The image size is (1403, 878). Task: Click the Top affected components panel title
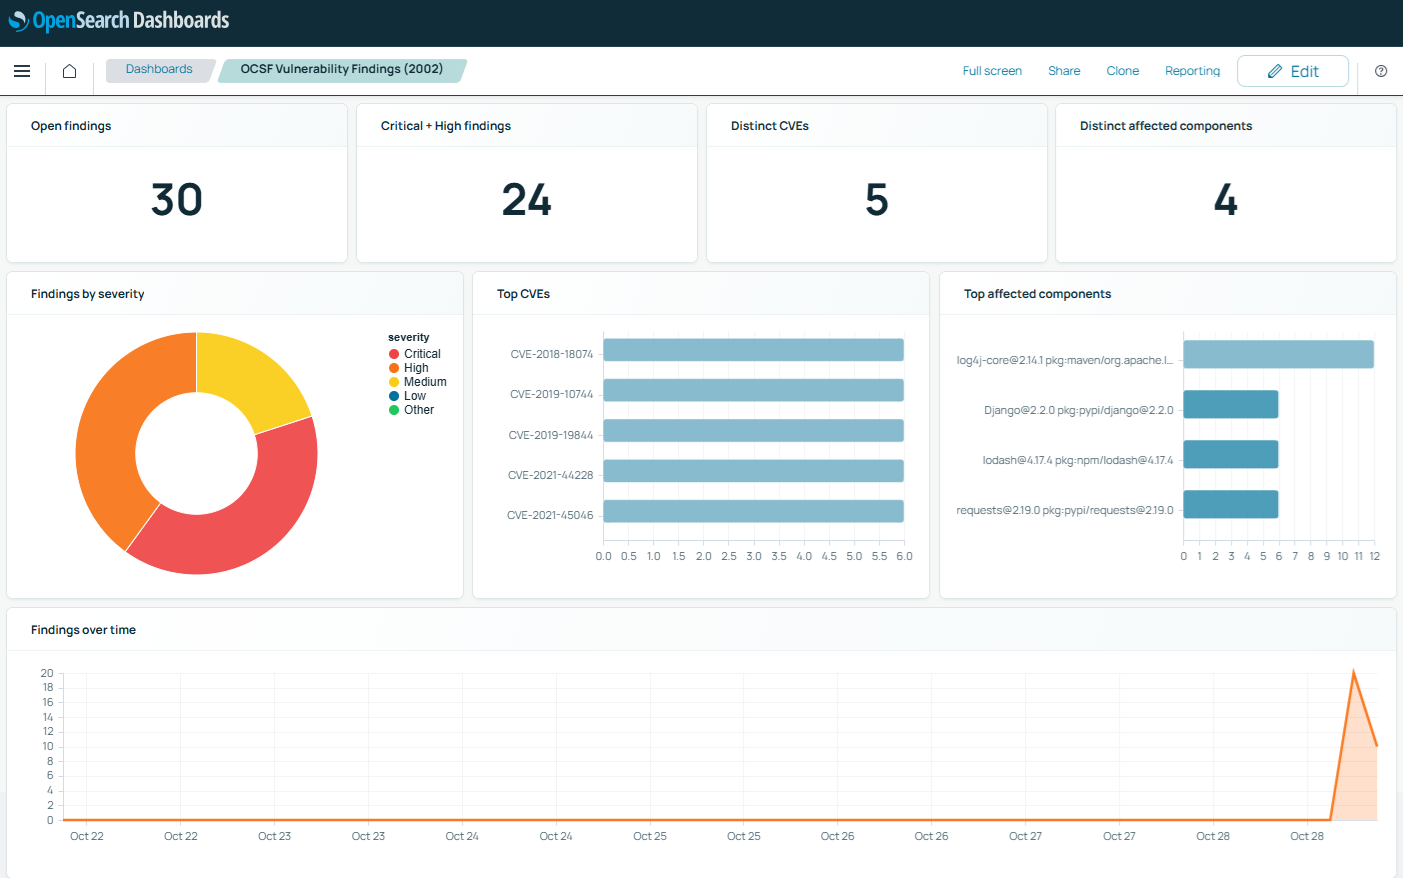[x=1038, y=294]
